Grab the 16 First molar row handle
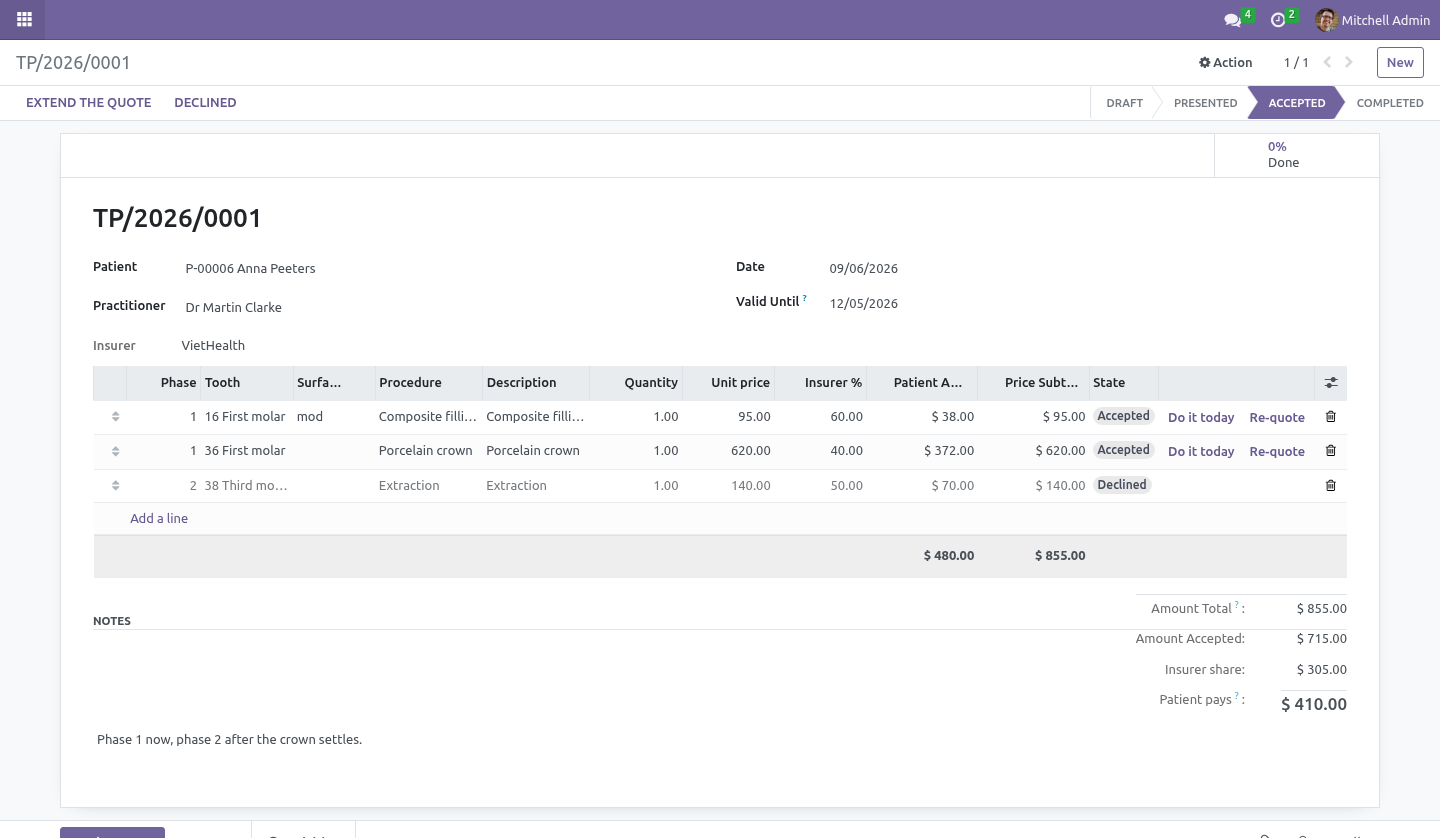 click(116, 417)
